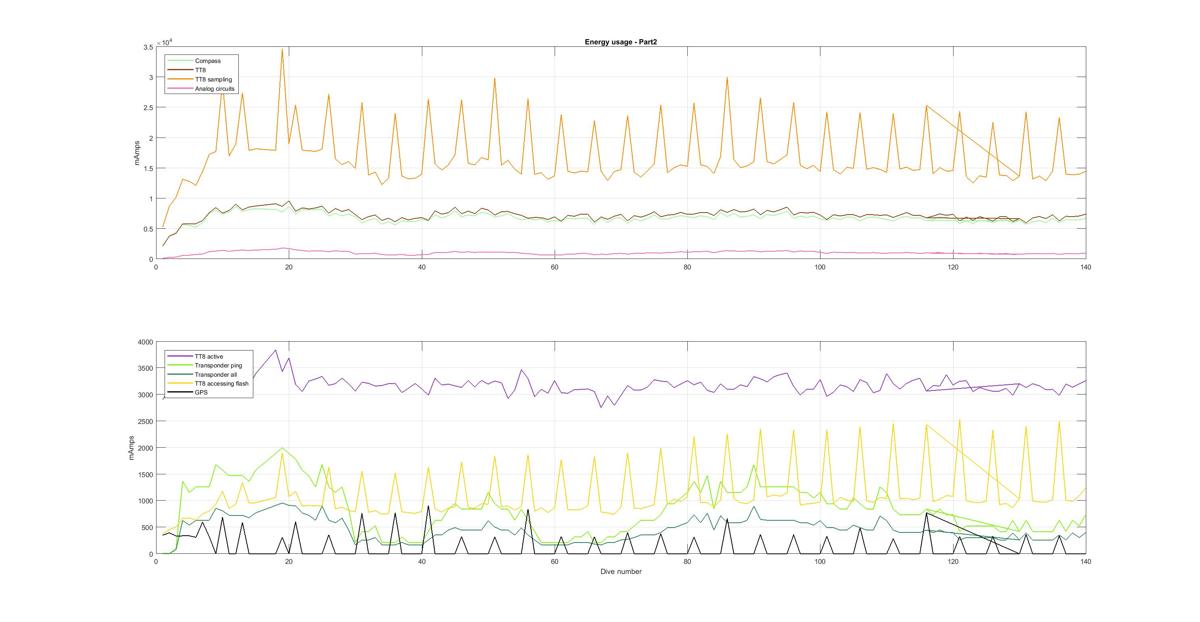Click the '4000' y-axis tick on bottom chart
Image resolution: width=1200 pixels, height=622 pixels.
tap(144, 343)
